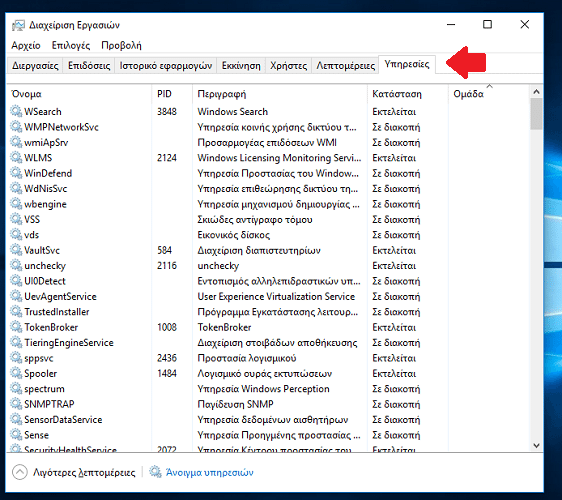The height and width of the screenshot is (500, 562).
Task: Click the Task Manager title bar icon
Action: click(x=18, y=25)
